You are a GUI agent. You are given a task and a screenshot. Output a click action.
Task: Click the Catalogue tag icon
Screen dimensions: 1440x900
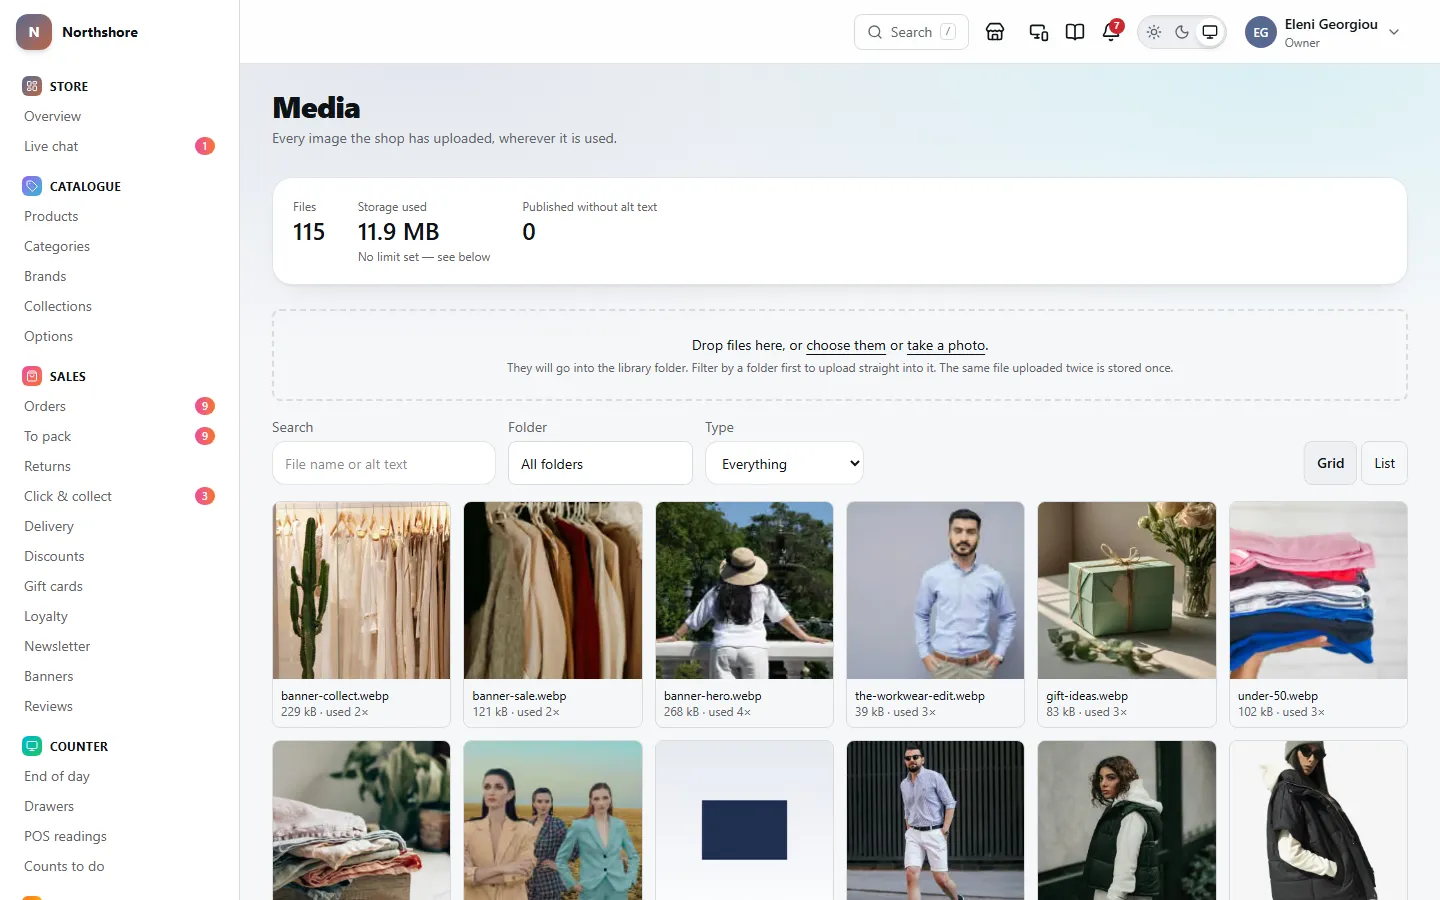pos(32,186)
